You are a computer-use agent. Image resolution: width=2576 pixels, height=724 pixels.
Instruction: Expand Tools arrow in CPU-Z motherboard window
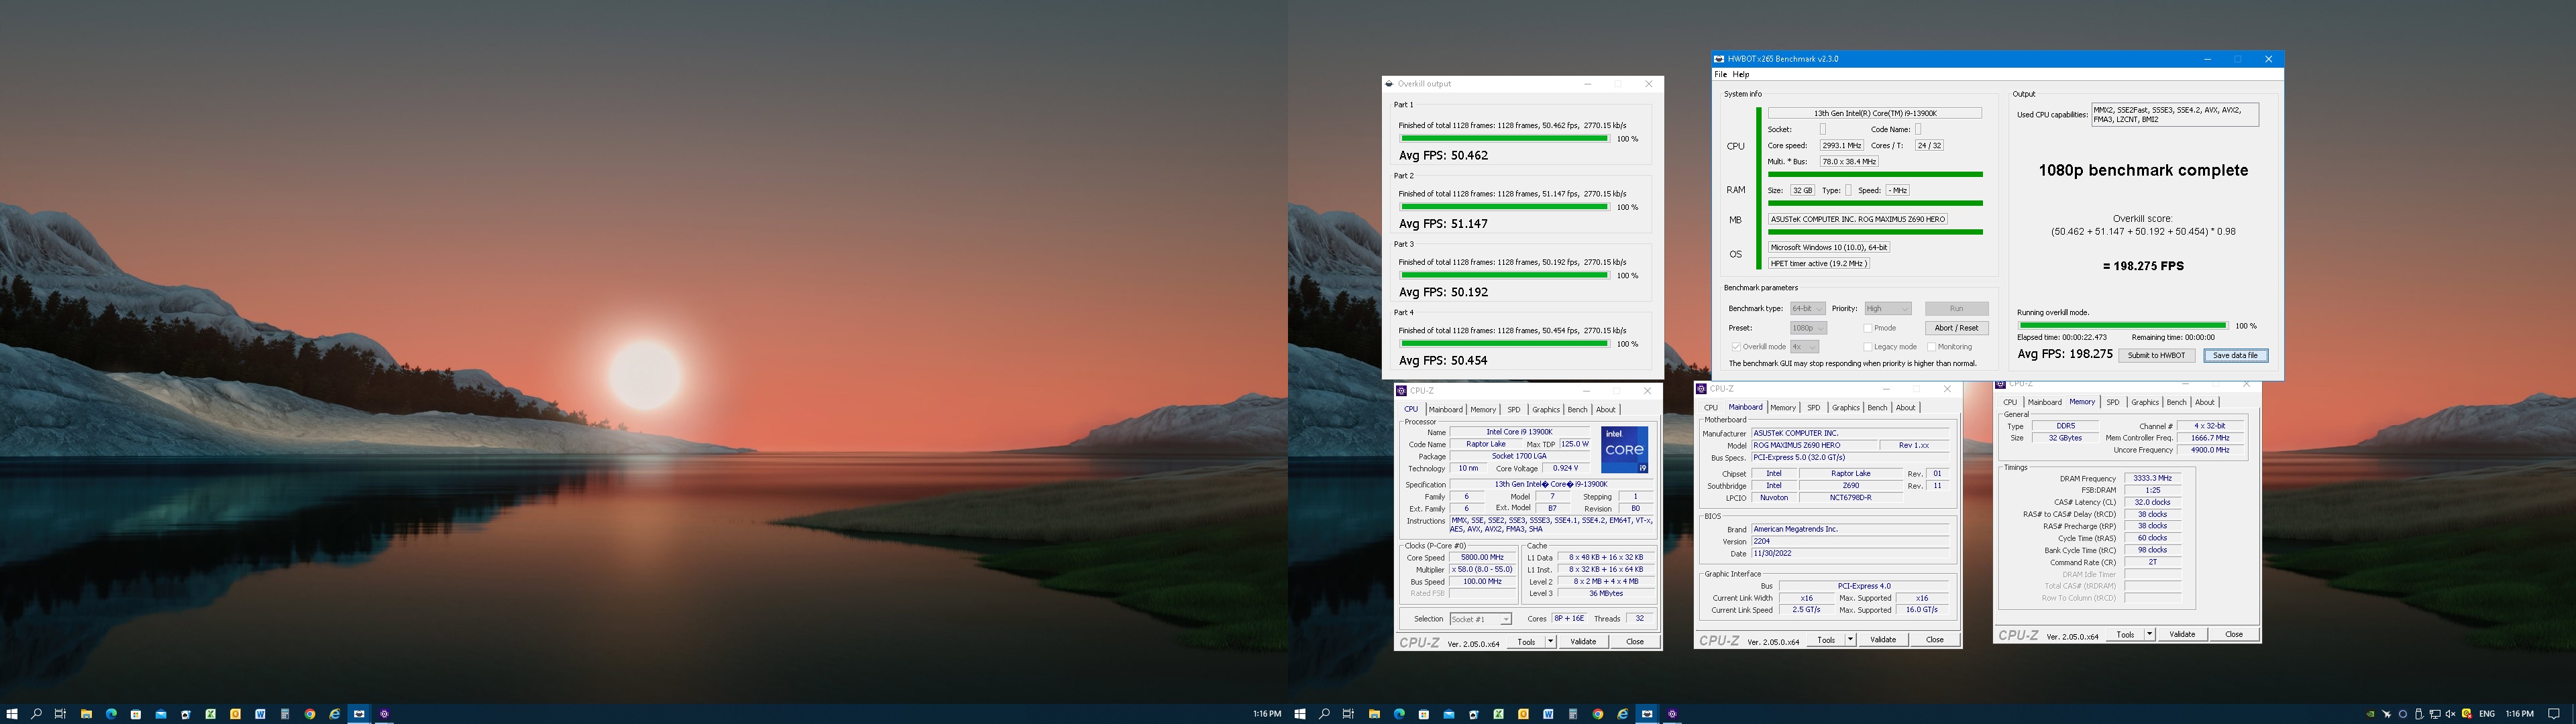[1851, 641]
